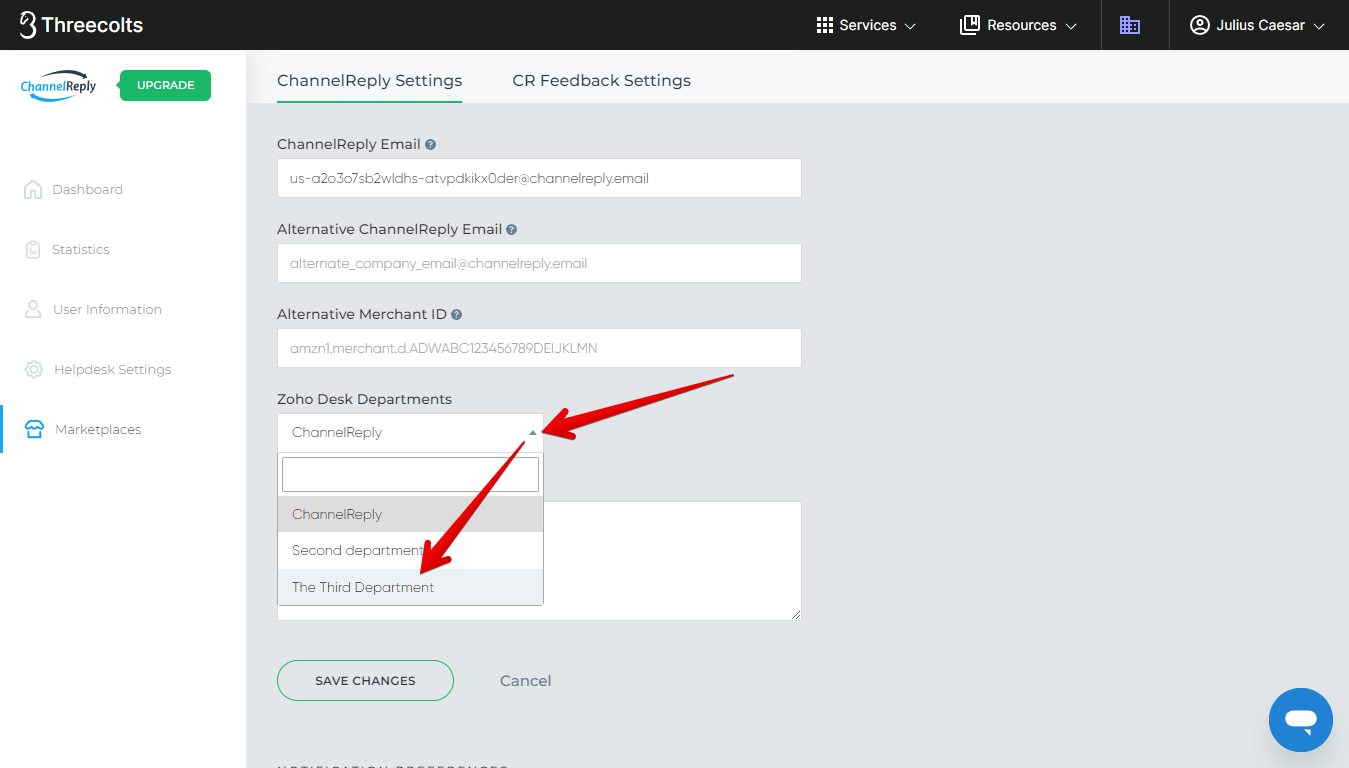Open the Services grid menu
Image resolution: width=1349 pixels, height=768 pixels.
tap(866, 25)
